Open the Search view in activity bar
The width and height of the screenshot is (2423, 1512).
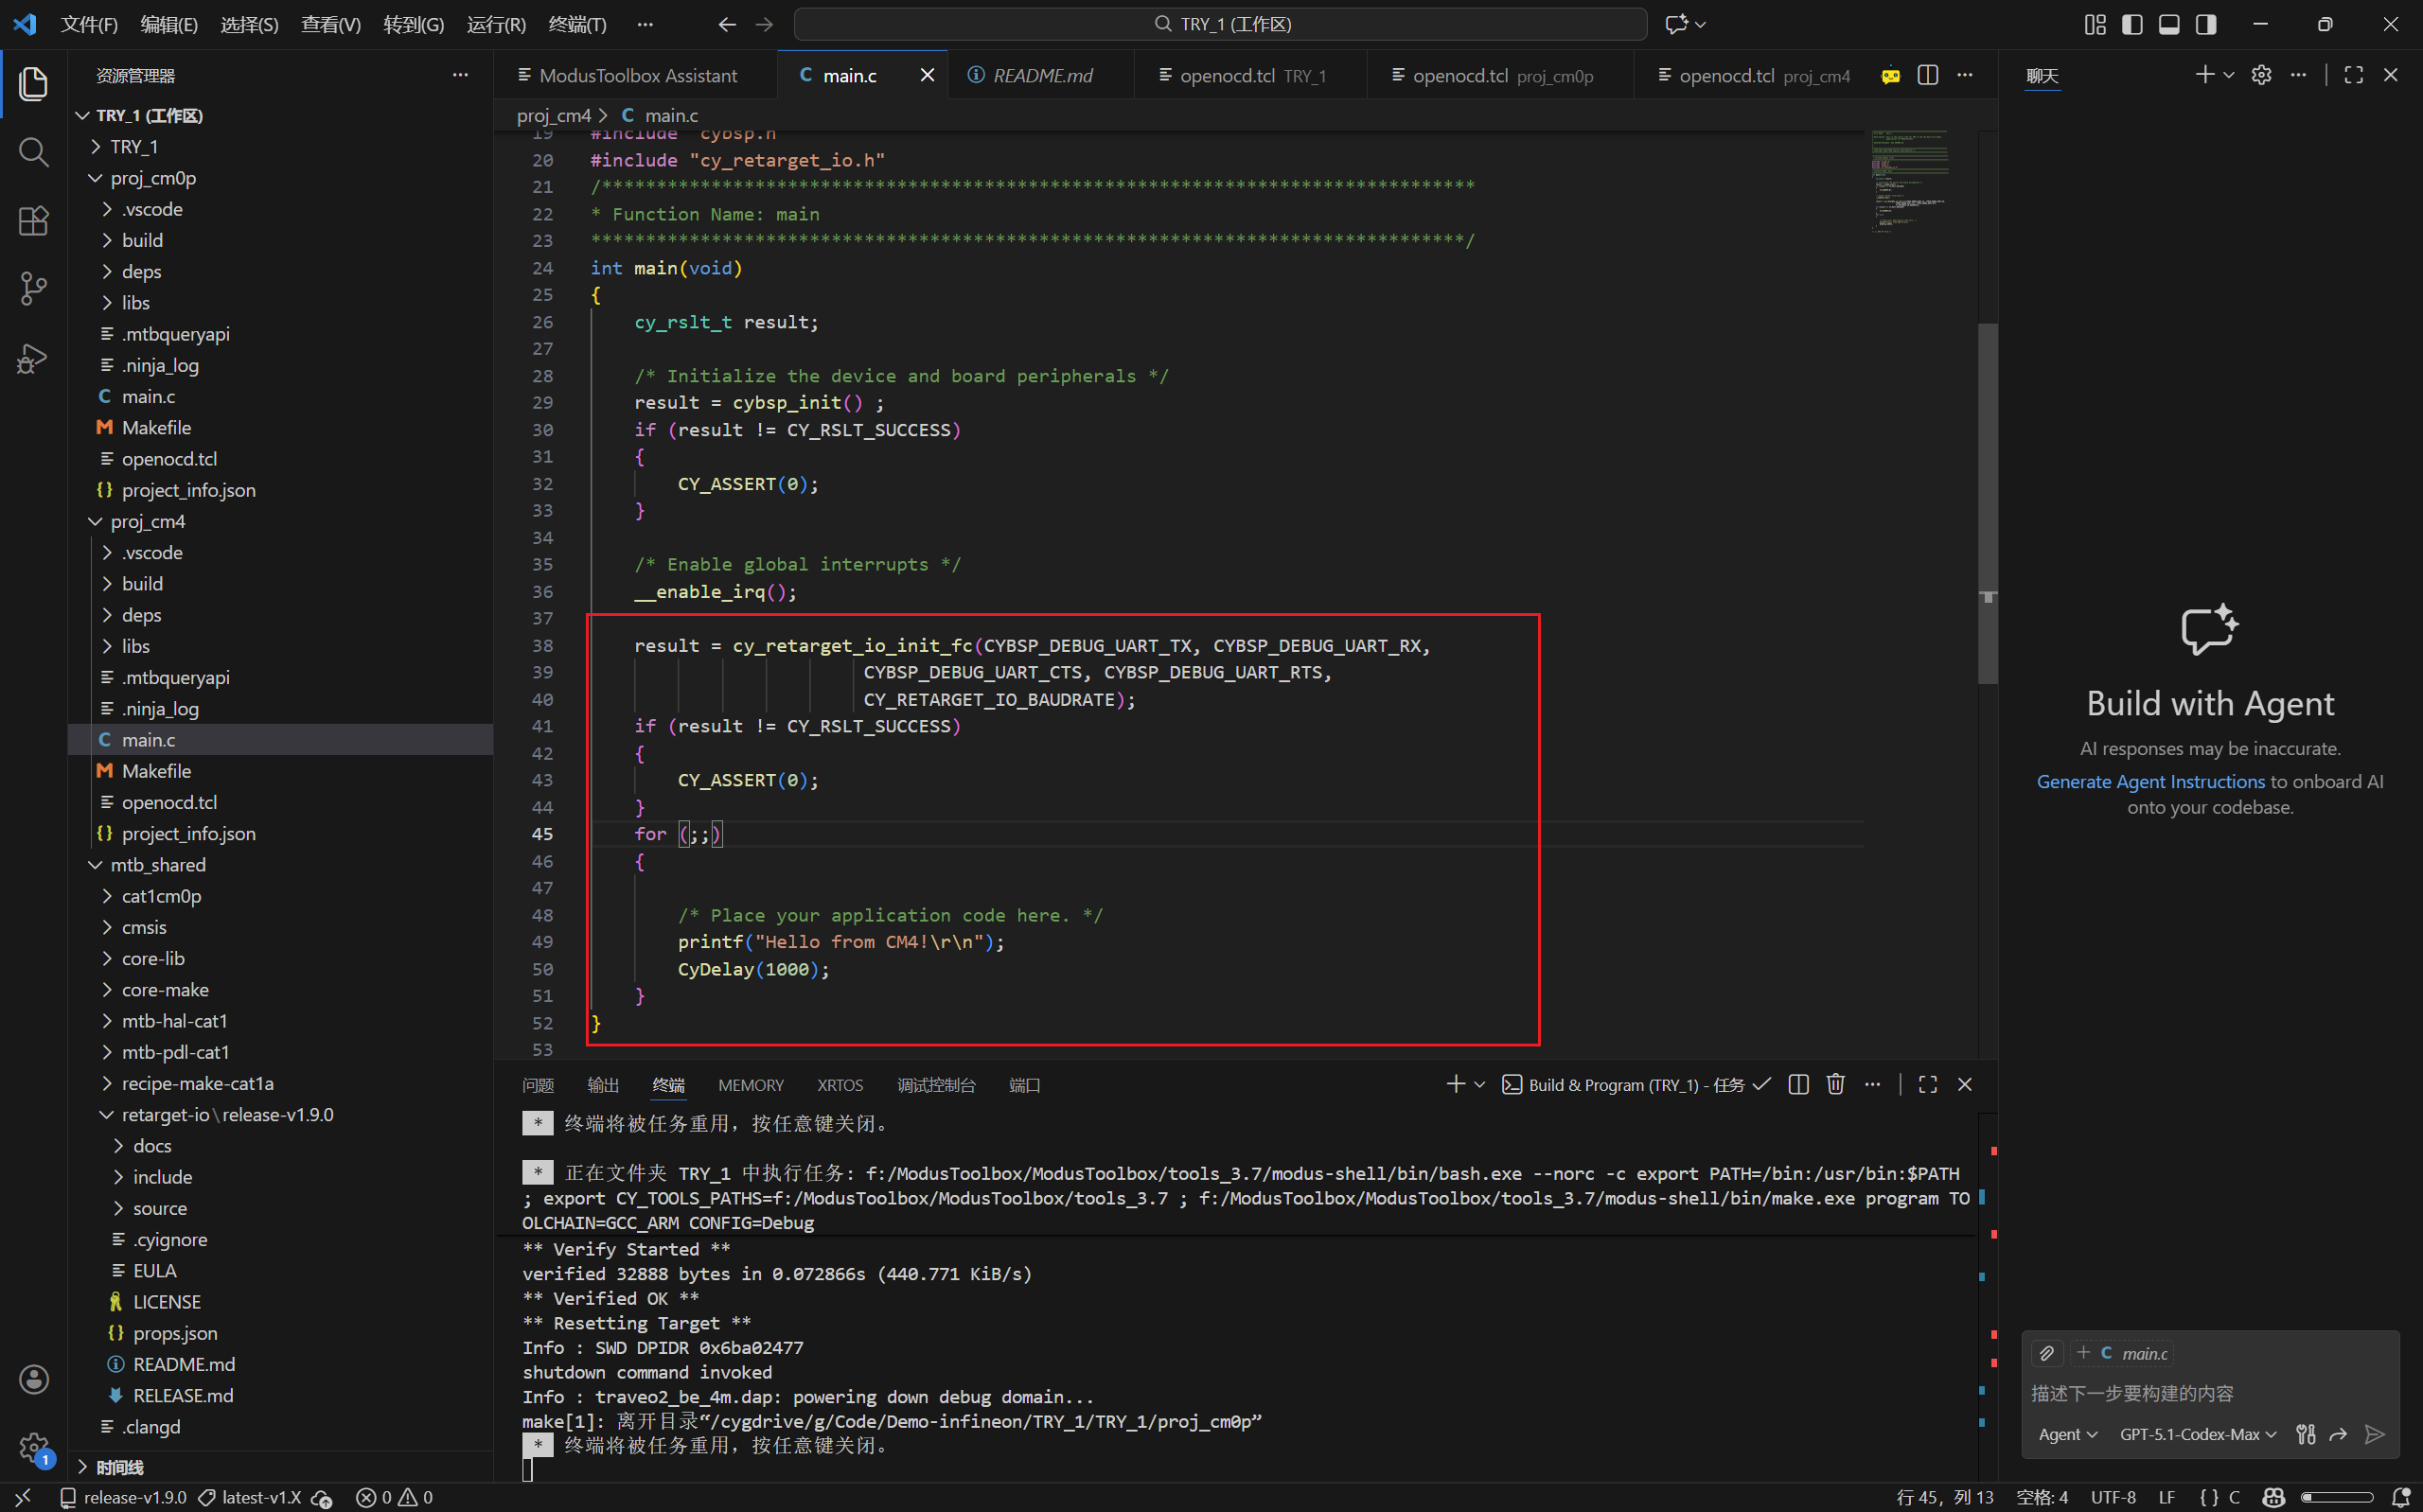tap(33, 152)
